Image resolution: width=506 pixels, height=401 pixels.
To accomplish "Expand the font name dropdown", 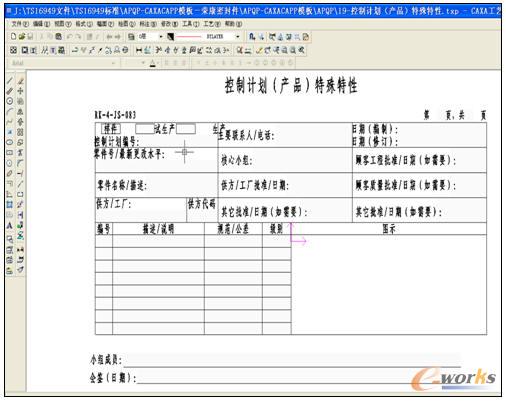I will point(114,63).
